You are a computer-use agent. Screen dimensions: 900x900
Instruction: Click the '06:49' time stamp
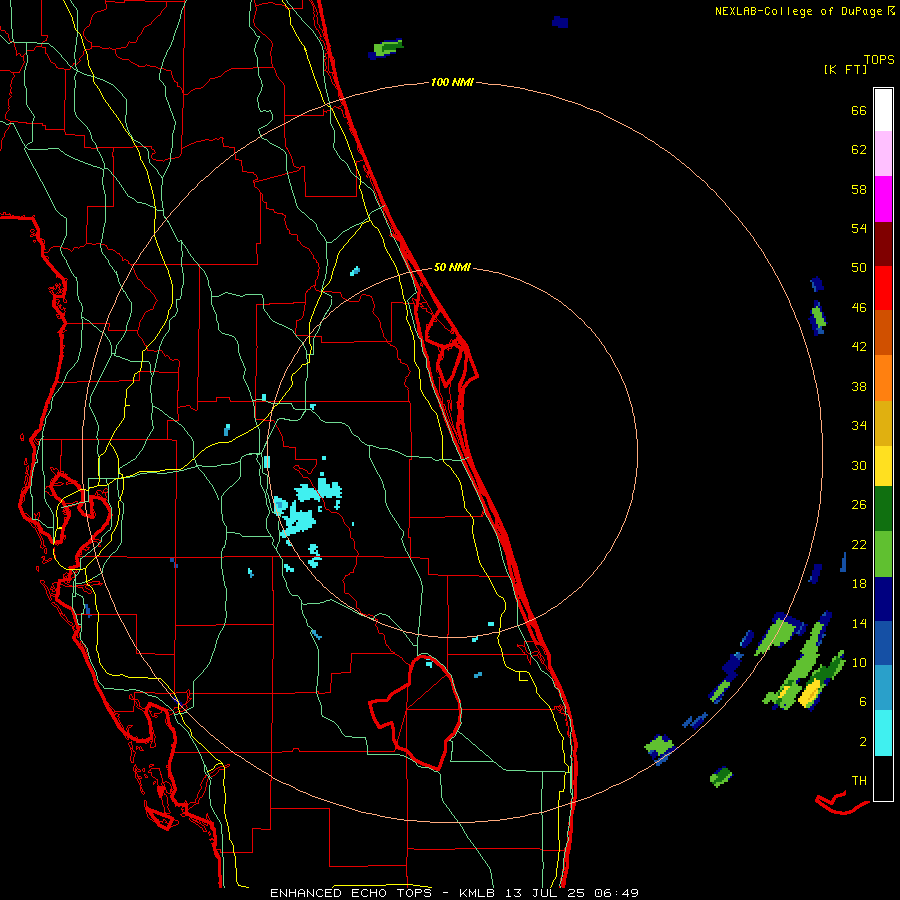[x=616, y=893]
